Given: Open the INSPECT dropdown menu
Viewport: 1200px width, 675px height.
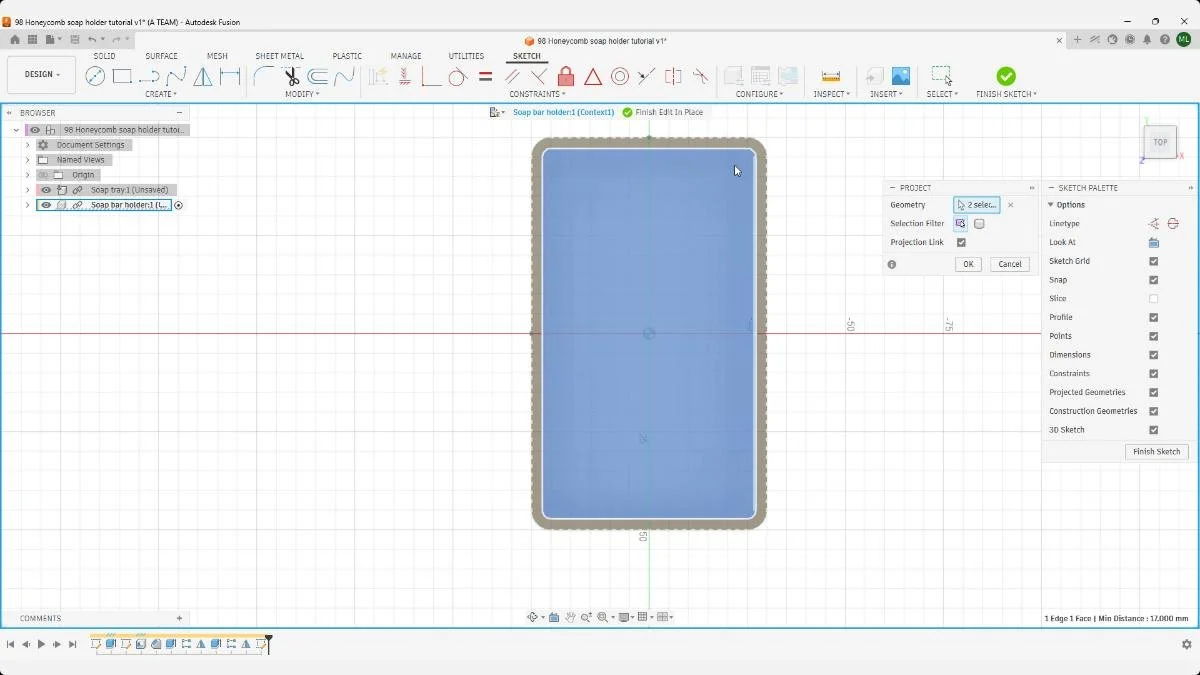Looking at the screenshot, I should click(832, 94).
